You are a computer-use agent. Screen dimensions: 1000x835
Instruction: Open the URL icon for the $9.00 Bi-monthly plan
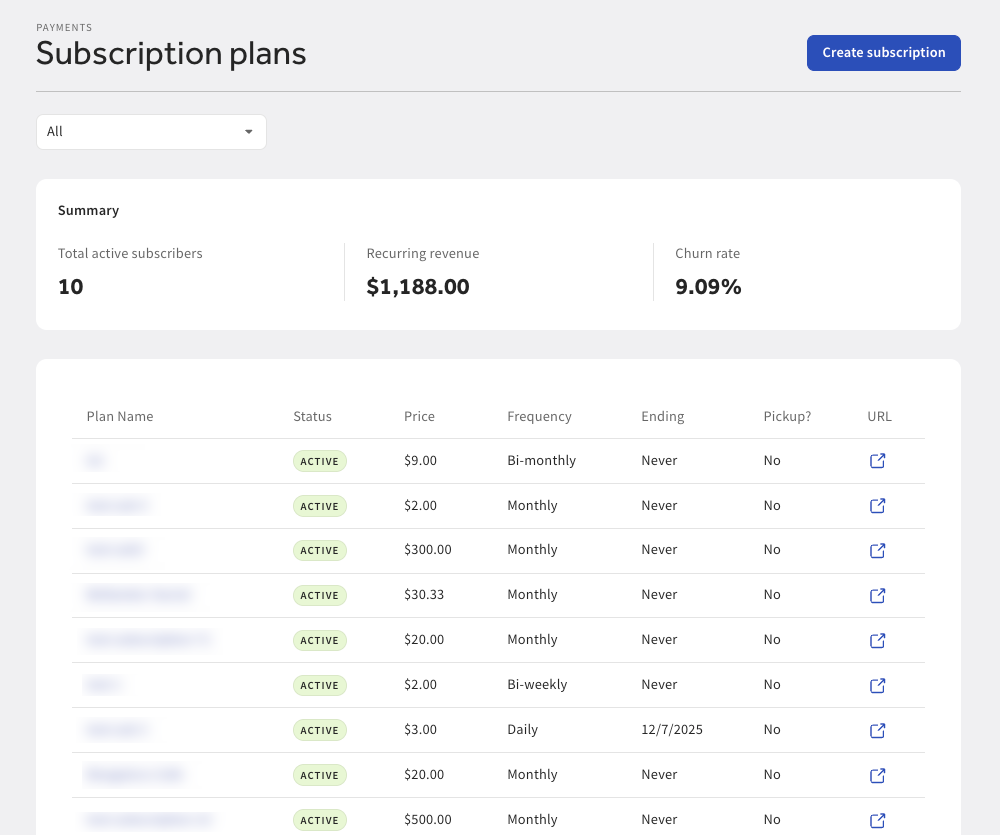pyautogui.click(x=877, y=461)
